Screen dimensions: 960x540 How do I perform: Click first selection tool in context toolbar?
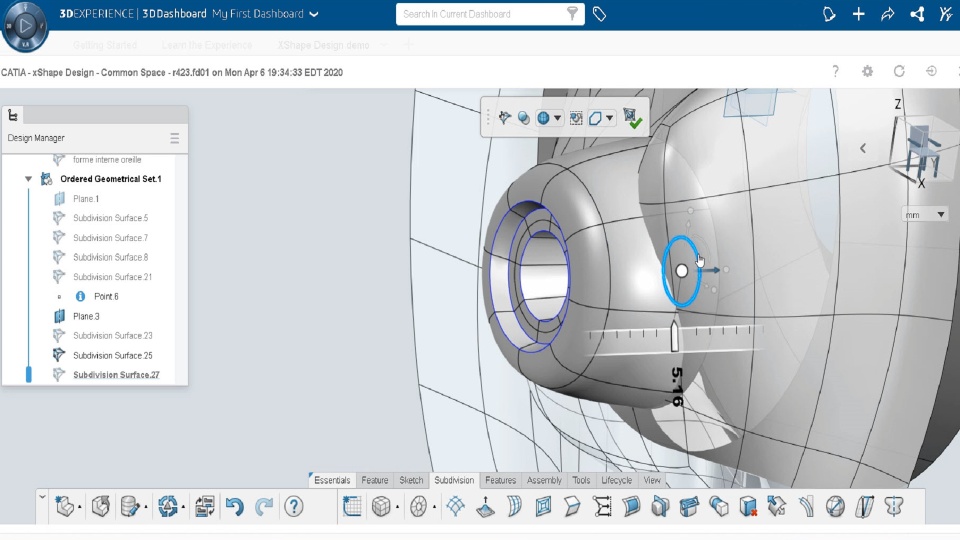(x=504, y=118)
